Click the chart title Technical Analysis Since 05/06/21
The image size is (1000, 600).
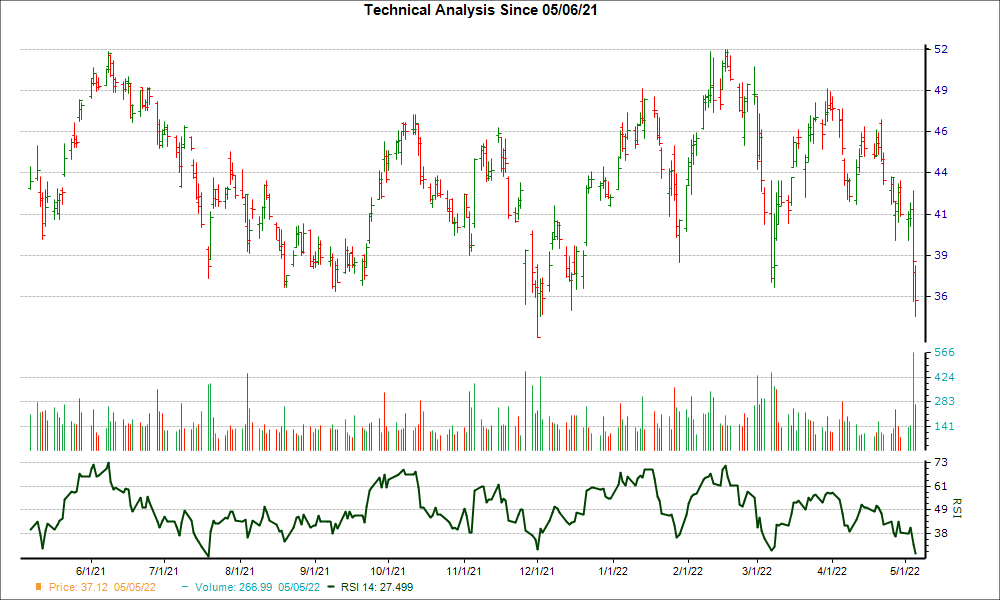point(481,9)
